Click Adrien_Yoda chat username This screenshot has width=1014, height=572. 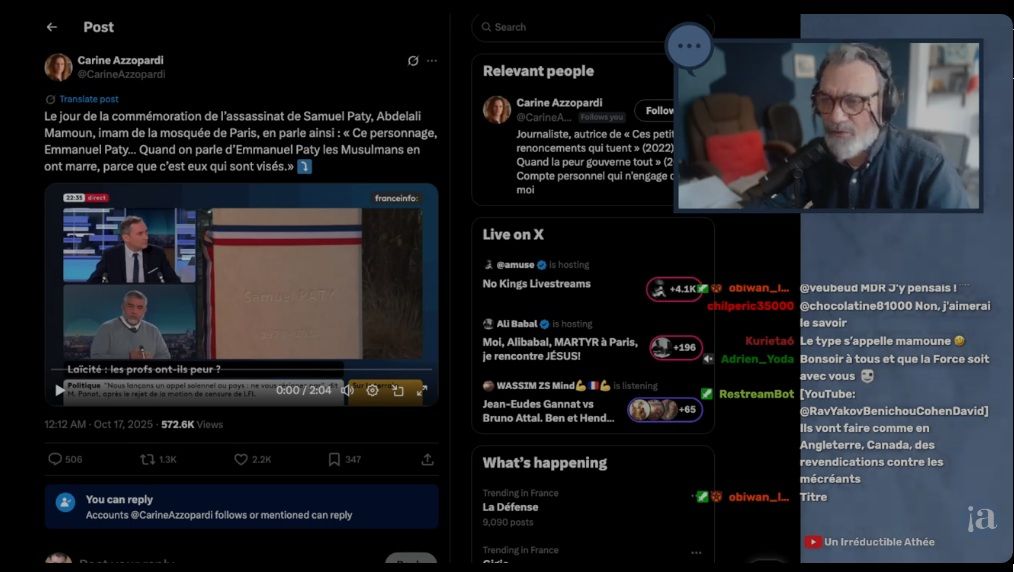[x=757, y=359]
